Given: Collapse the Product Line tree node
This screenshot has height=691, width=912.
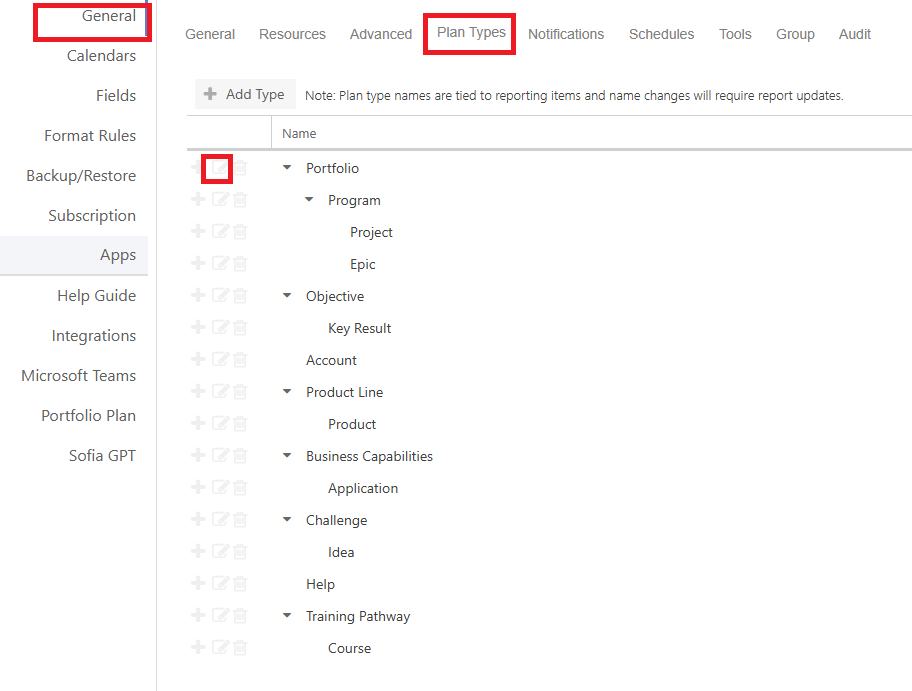Looking at the screenshot, I should point(287,391).
